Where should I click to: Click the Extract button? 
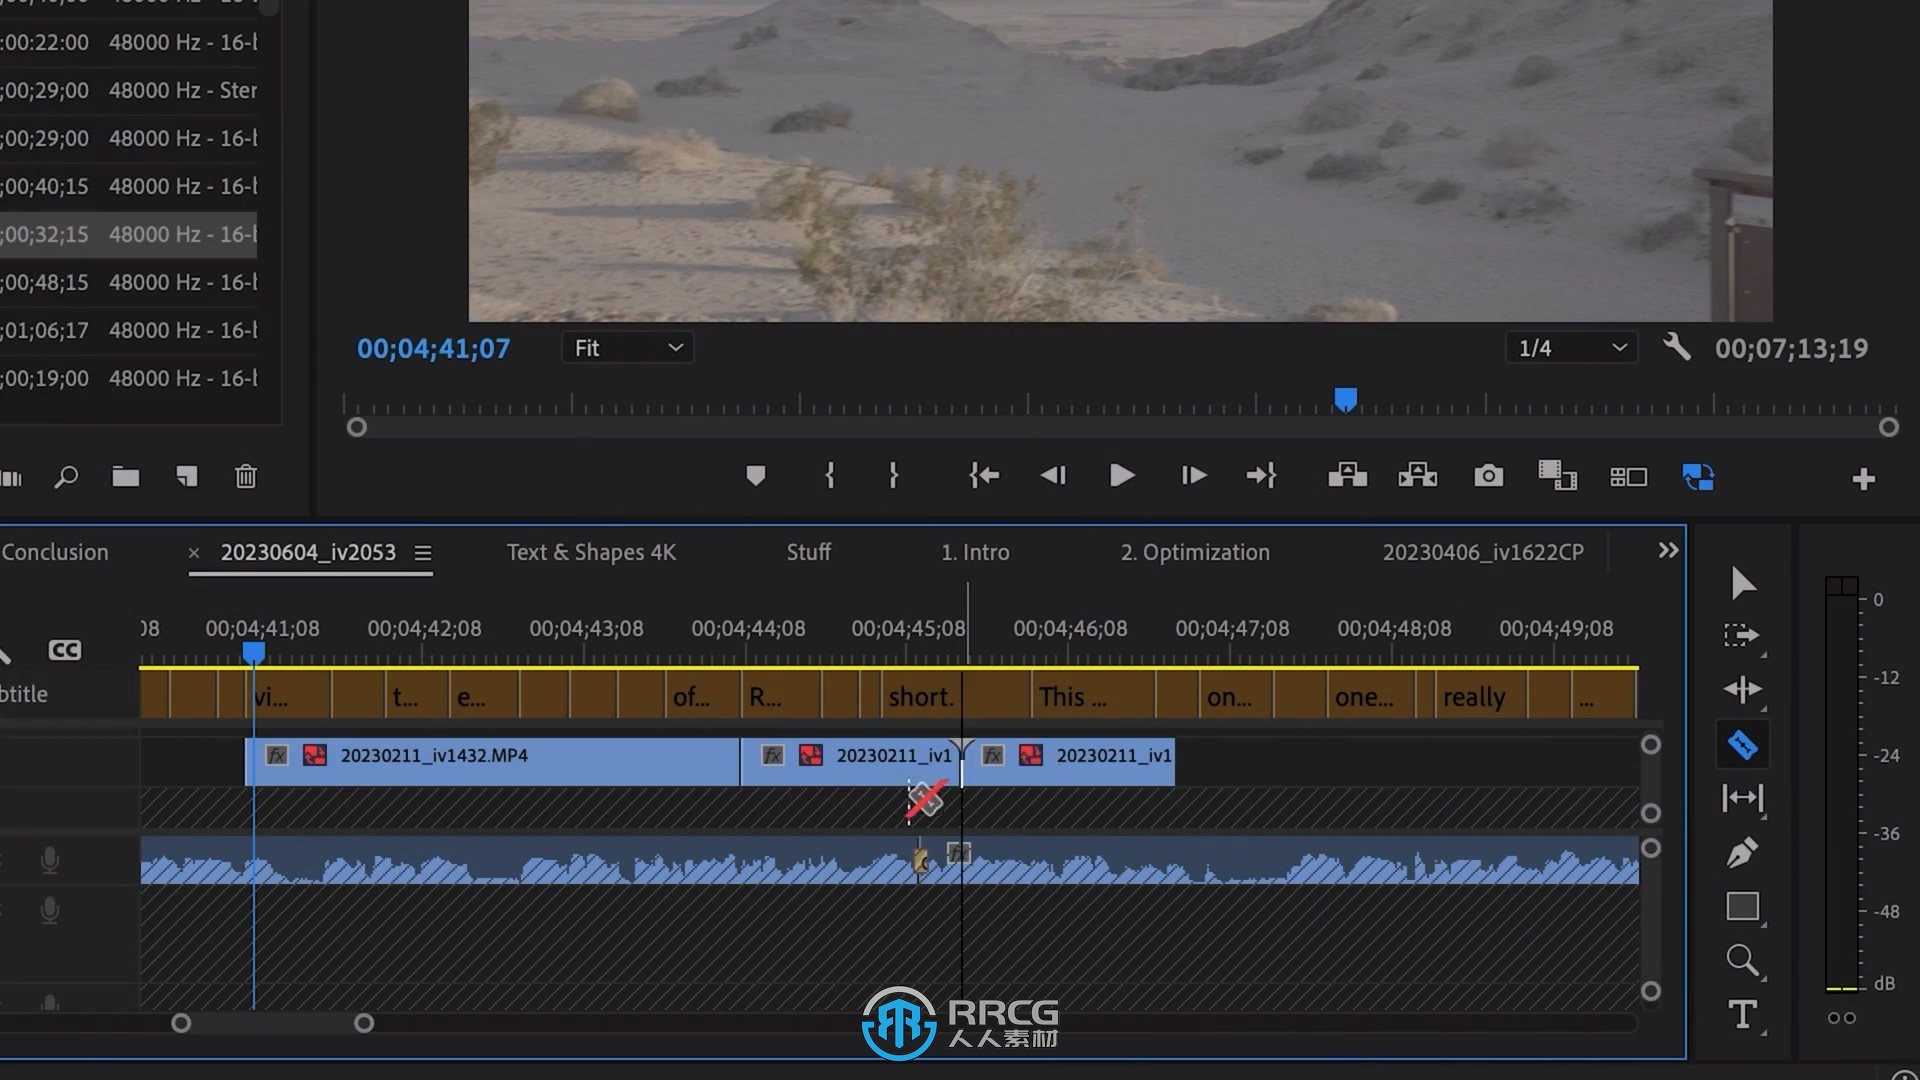(x=1417, y=476)
